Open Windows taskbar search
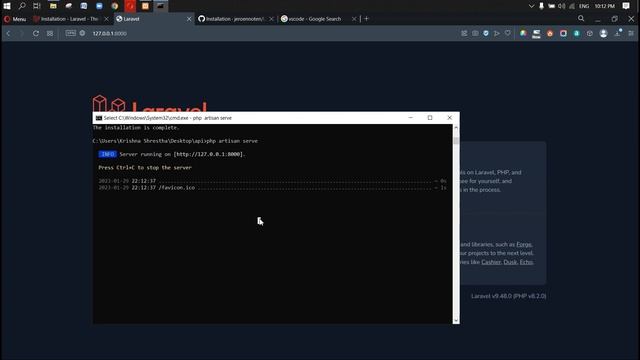This screenshot has width=640, height=360. click(x=22, y=6)
